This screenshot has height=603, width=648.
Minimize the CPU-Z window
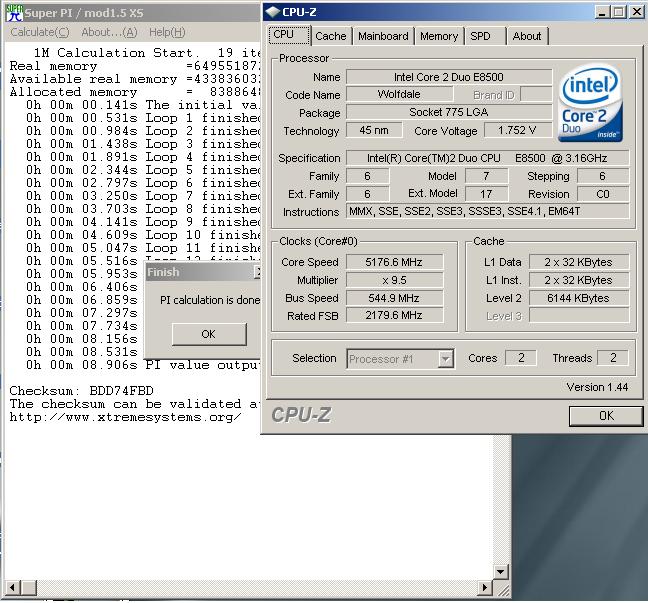point(603,12)
